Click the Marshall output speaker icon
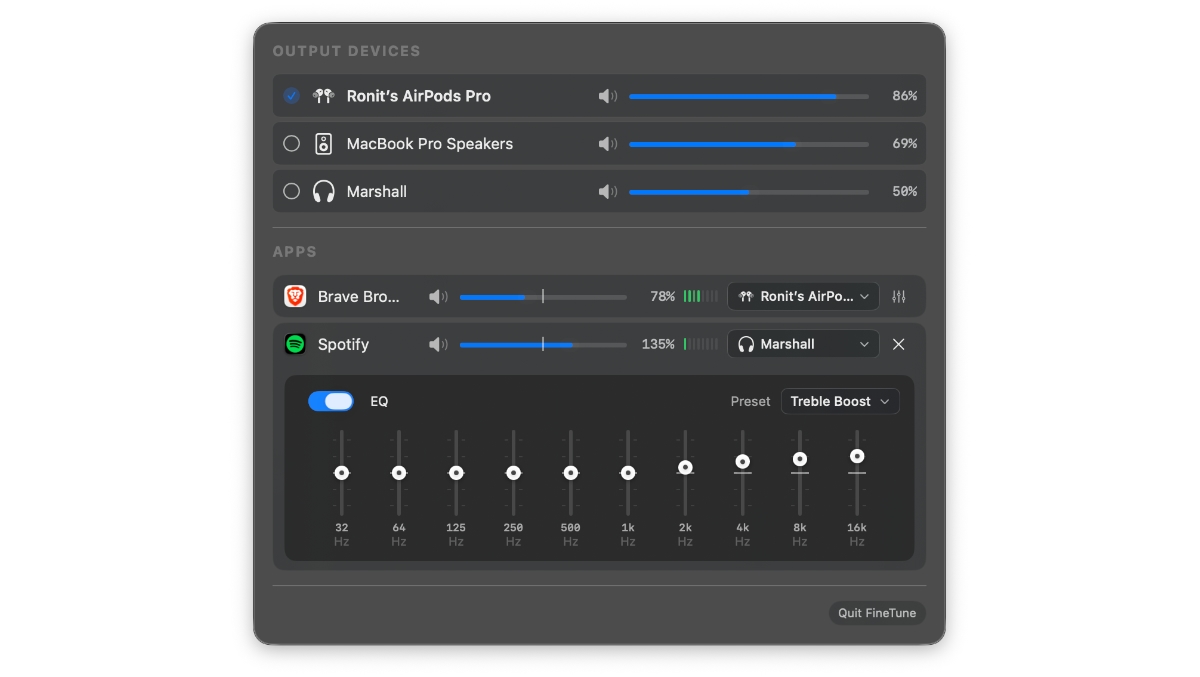This screenshot has height=677, width=1200. click(607, 192)
